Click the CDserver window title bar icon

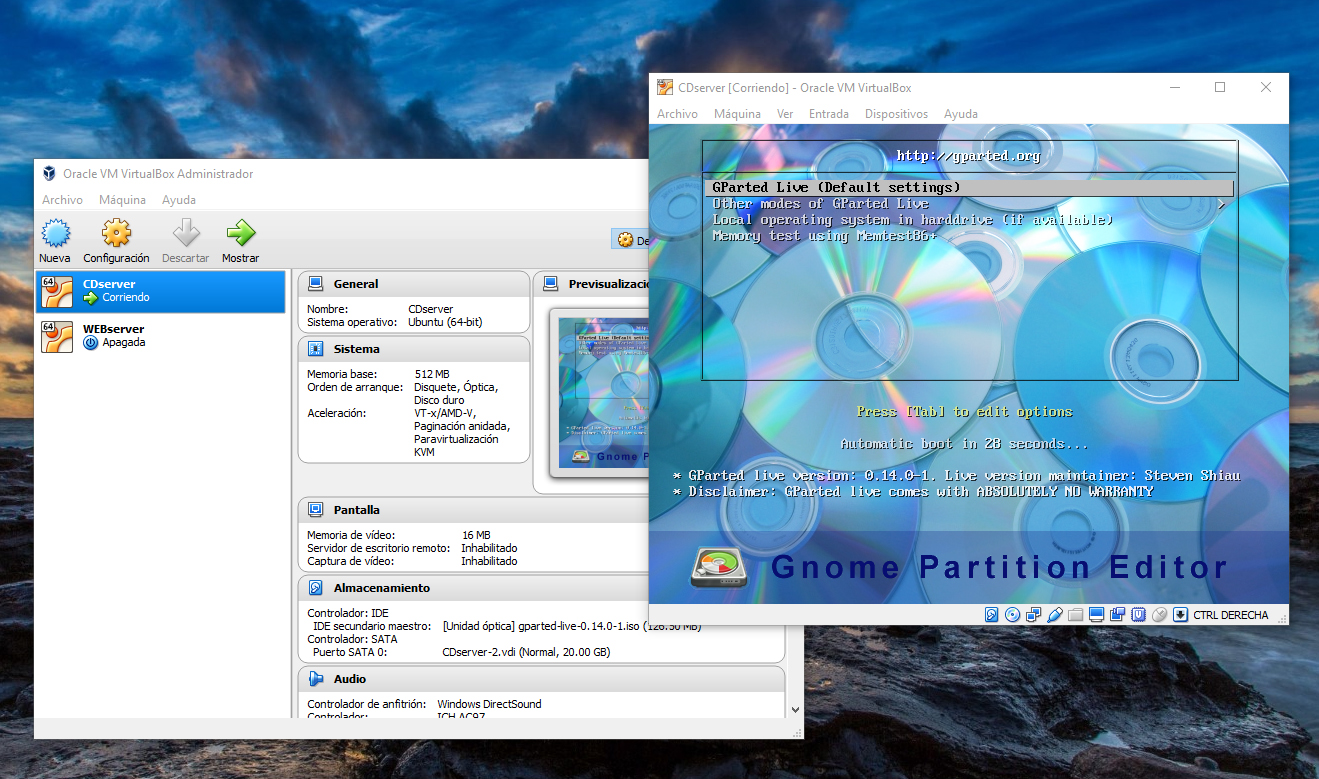pos(665,88)
